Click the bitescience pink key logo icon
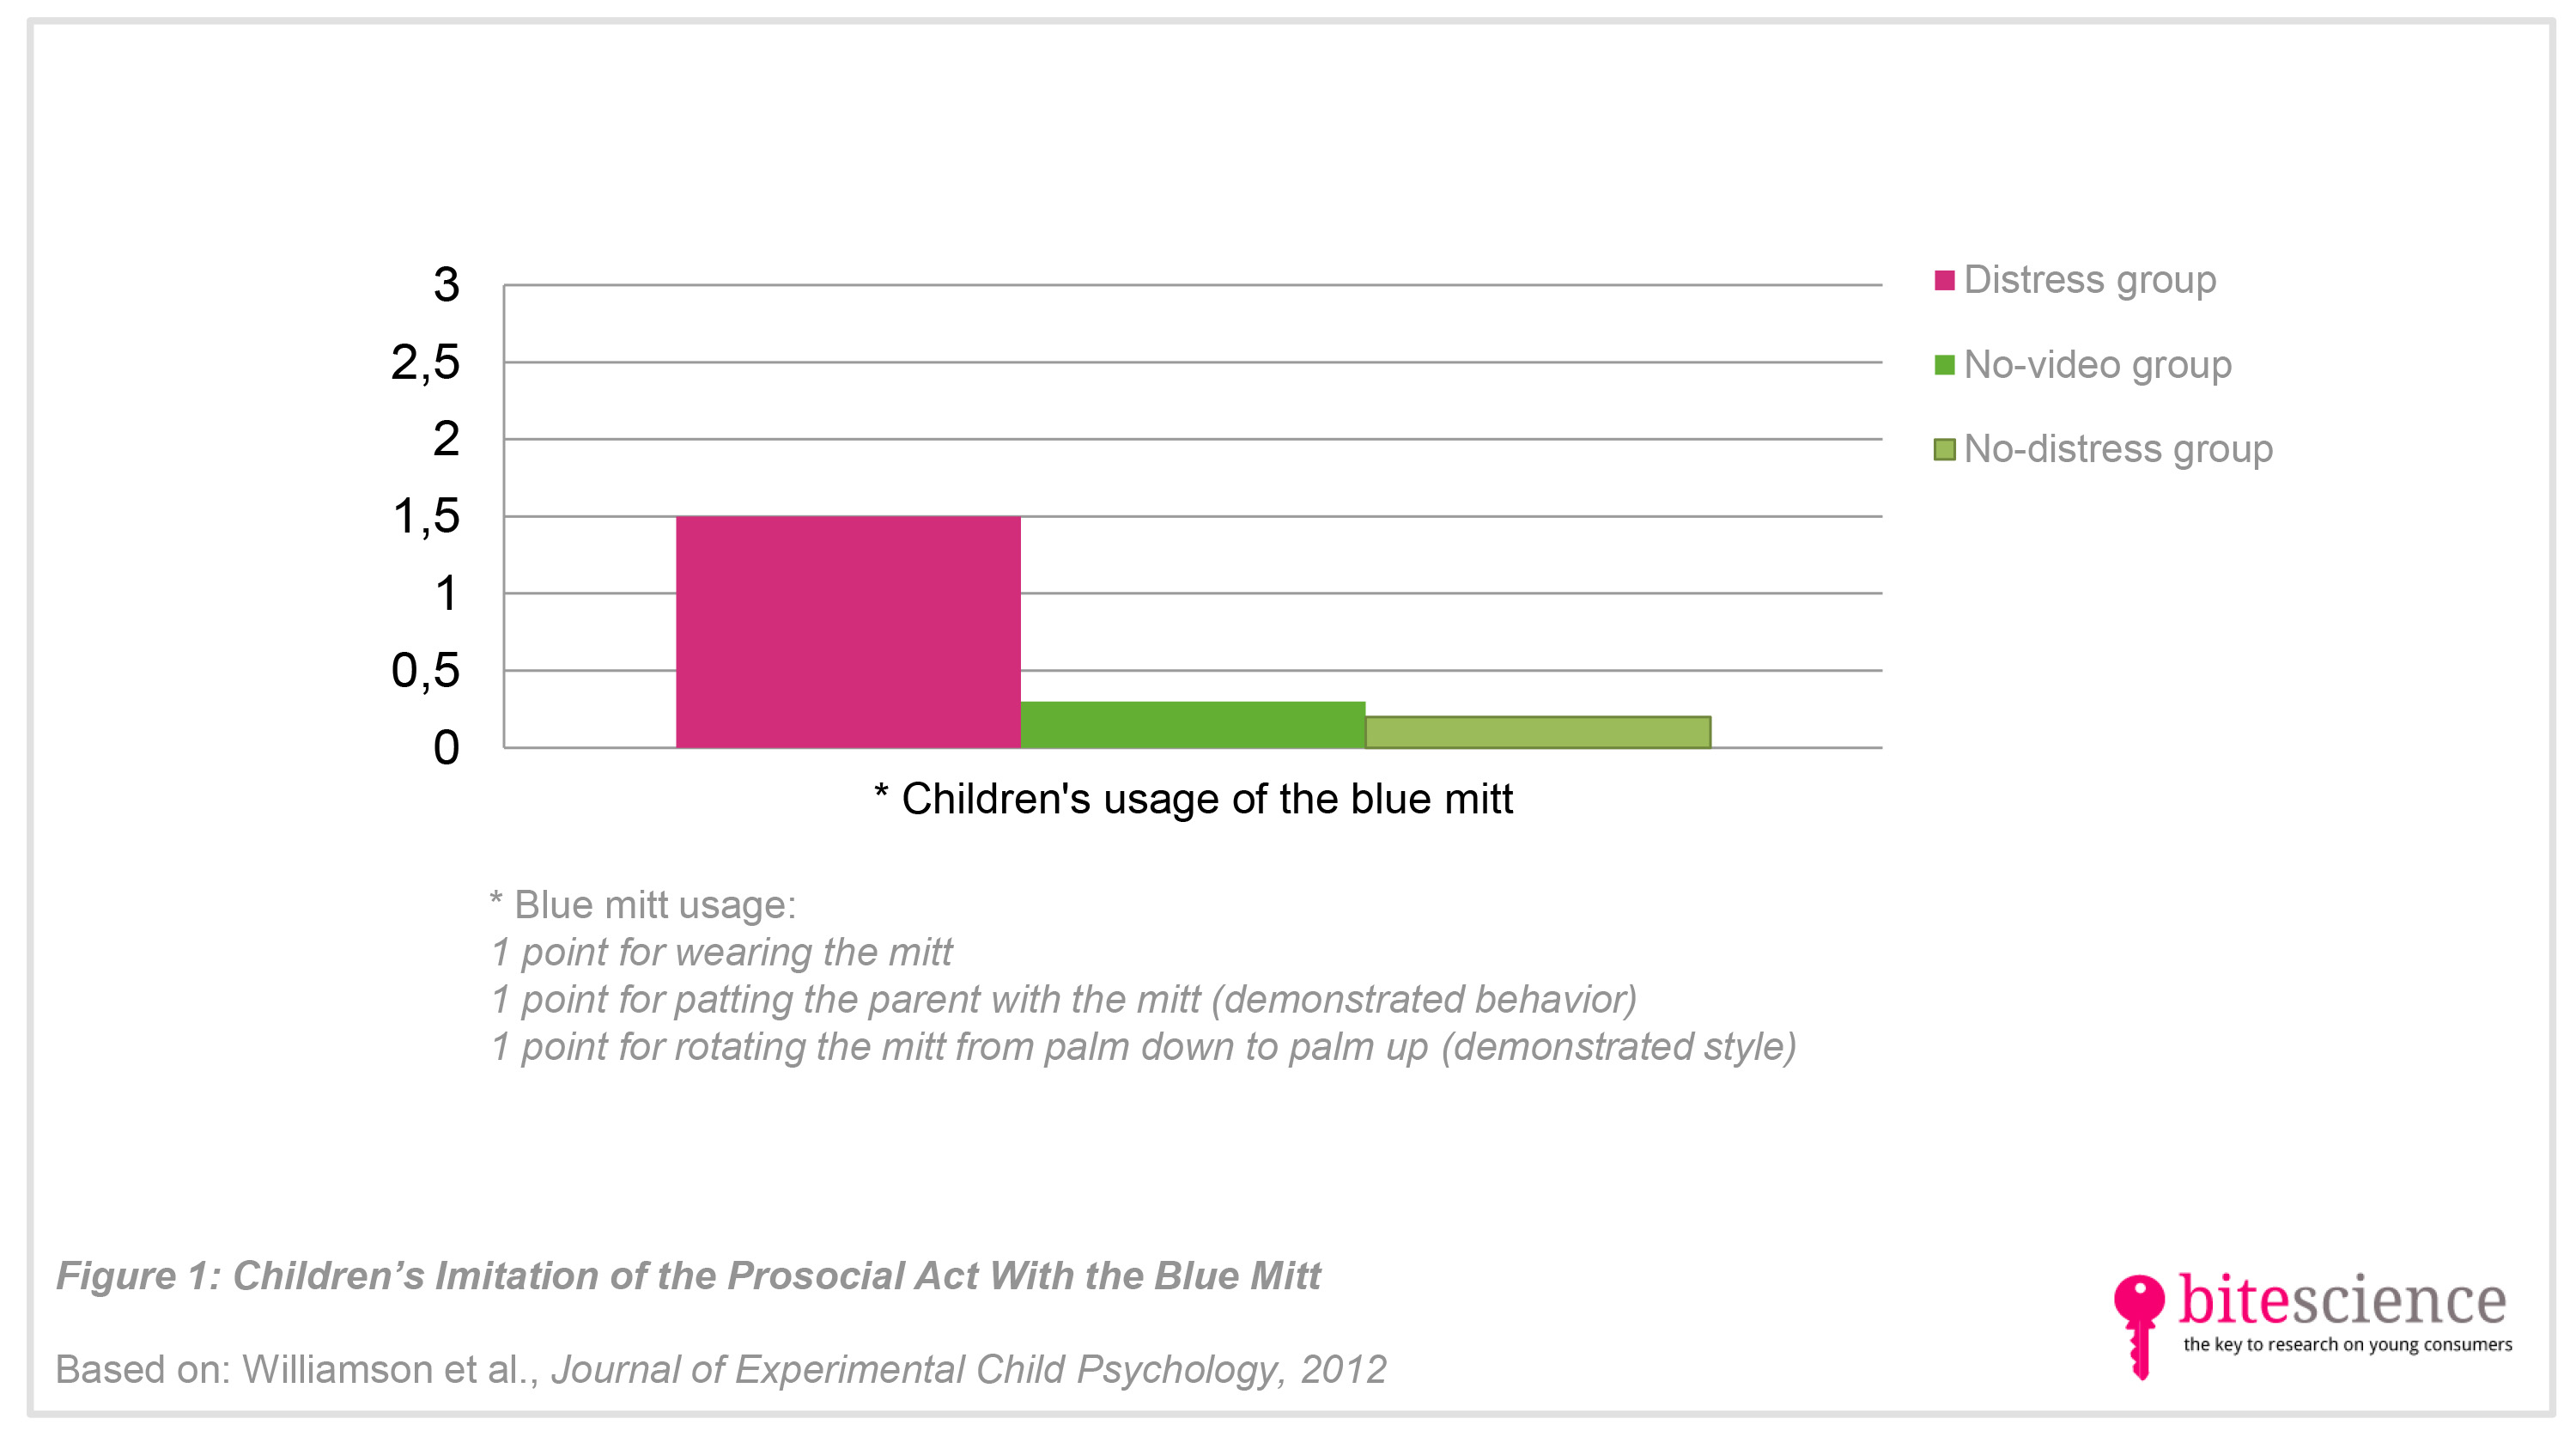Viewport: 2576px width, 1449px height. click(2139, 1326)
